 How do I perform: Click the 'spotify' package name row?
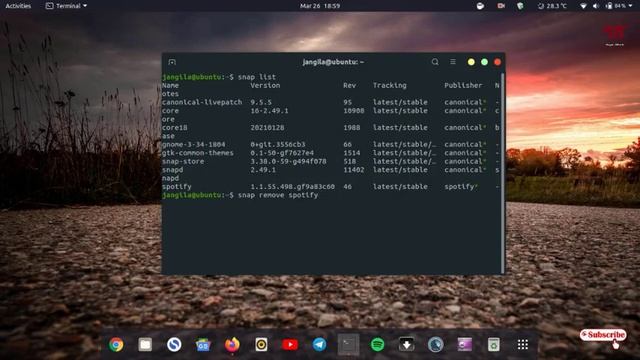[177, 187]
